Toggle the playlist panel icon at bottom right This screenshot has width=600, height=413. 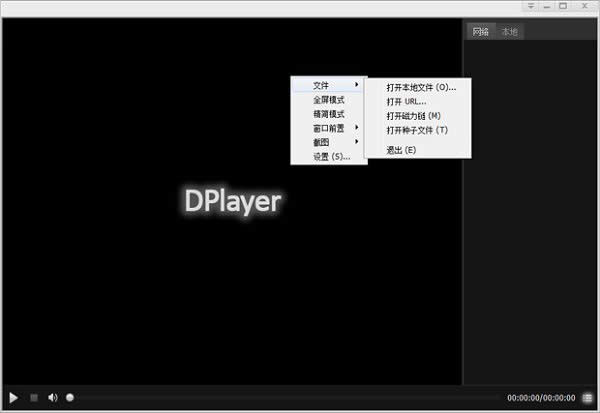587,398
